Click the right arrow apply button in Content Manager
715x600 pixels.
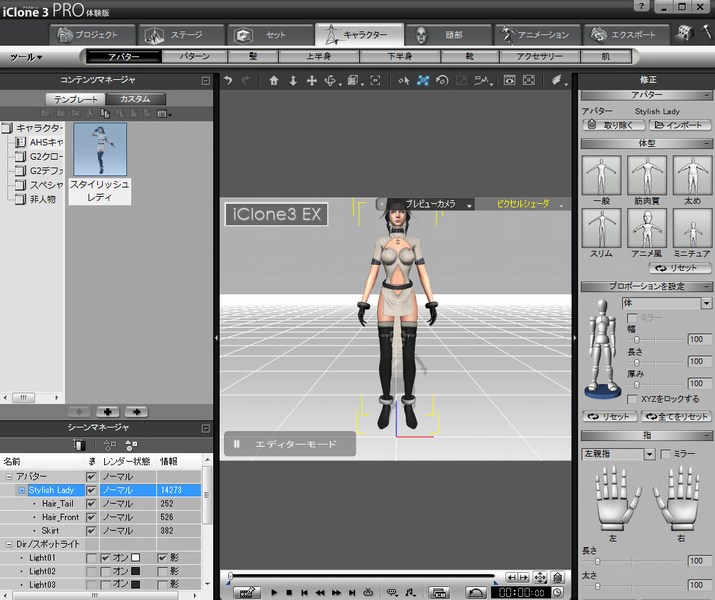point(136,412)
